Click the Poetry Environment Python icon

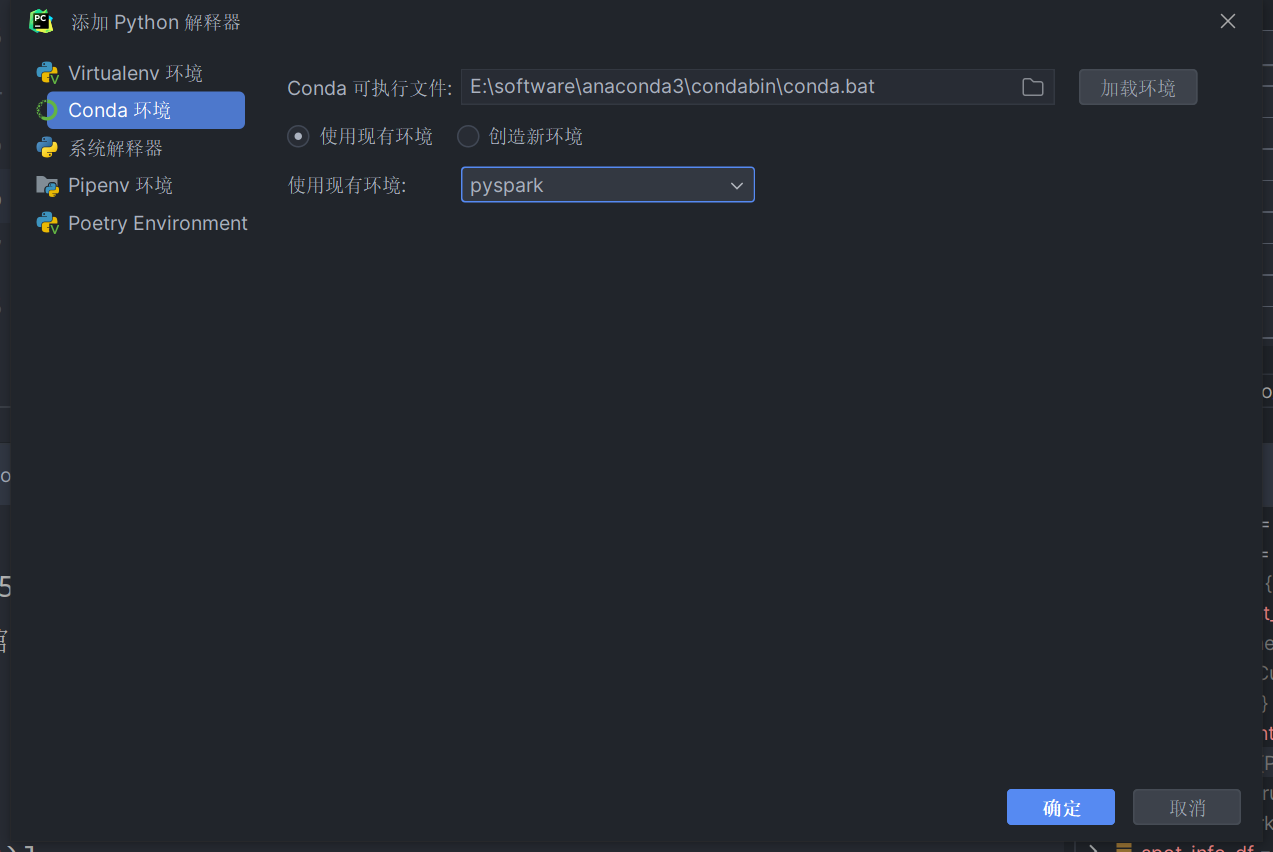pyautogui.click(x=47, y=223)
